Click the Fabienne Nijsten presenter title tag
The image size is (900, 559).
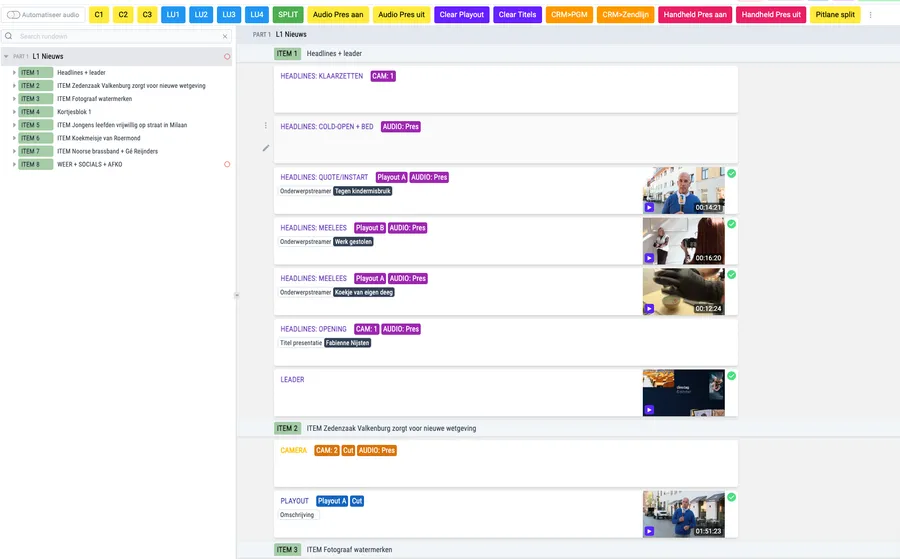coord(347,343)
